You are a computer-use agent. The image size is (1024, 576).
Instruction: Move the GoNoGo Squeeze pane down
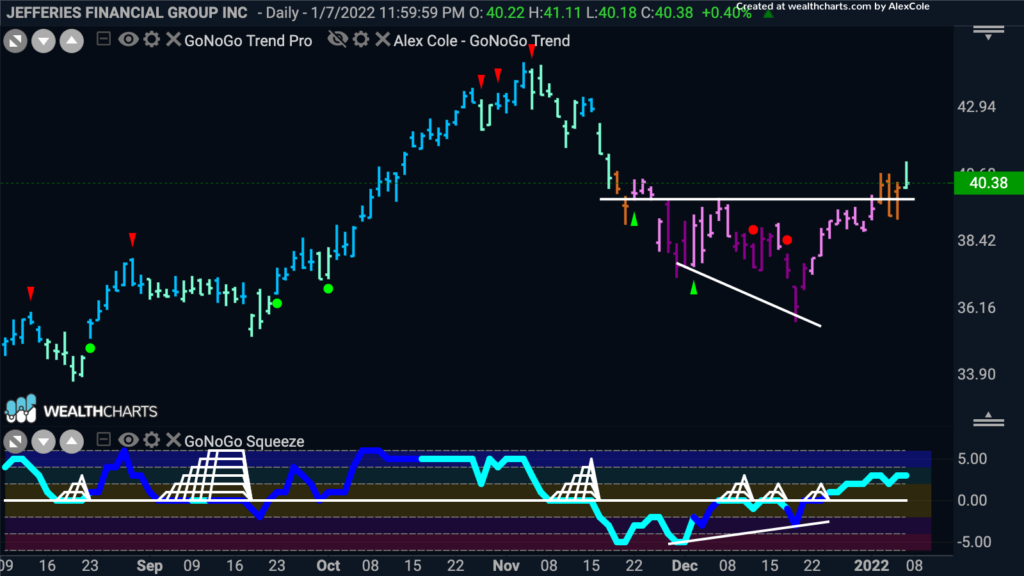[43, 441]
